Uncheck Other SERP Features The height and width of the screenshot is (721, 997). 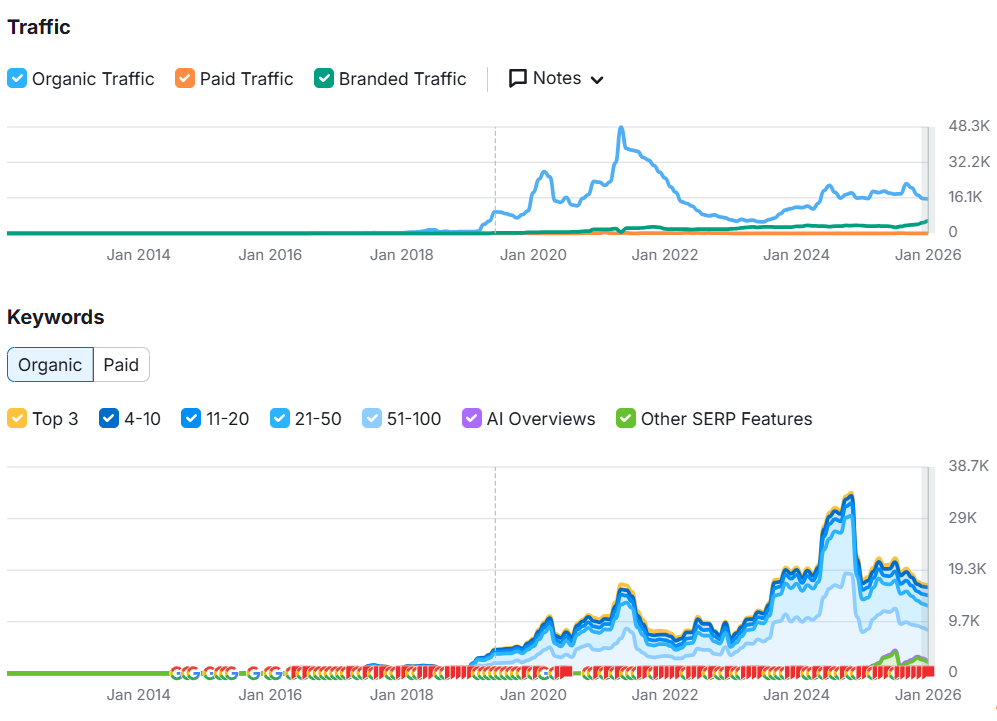tap(626, 418)
